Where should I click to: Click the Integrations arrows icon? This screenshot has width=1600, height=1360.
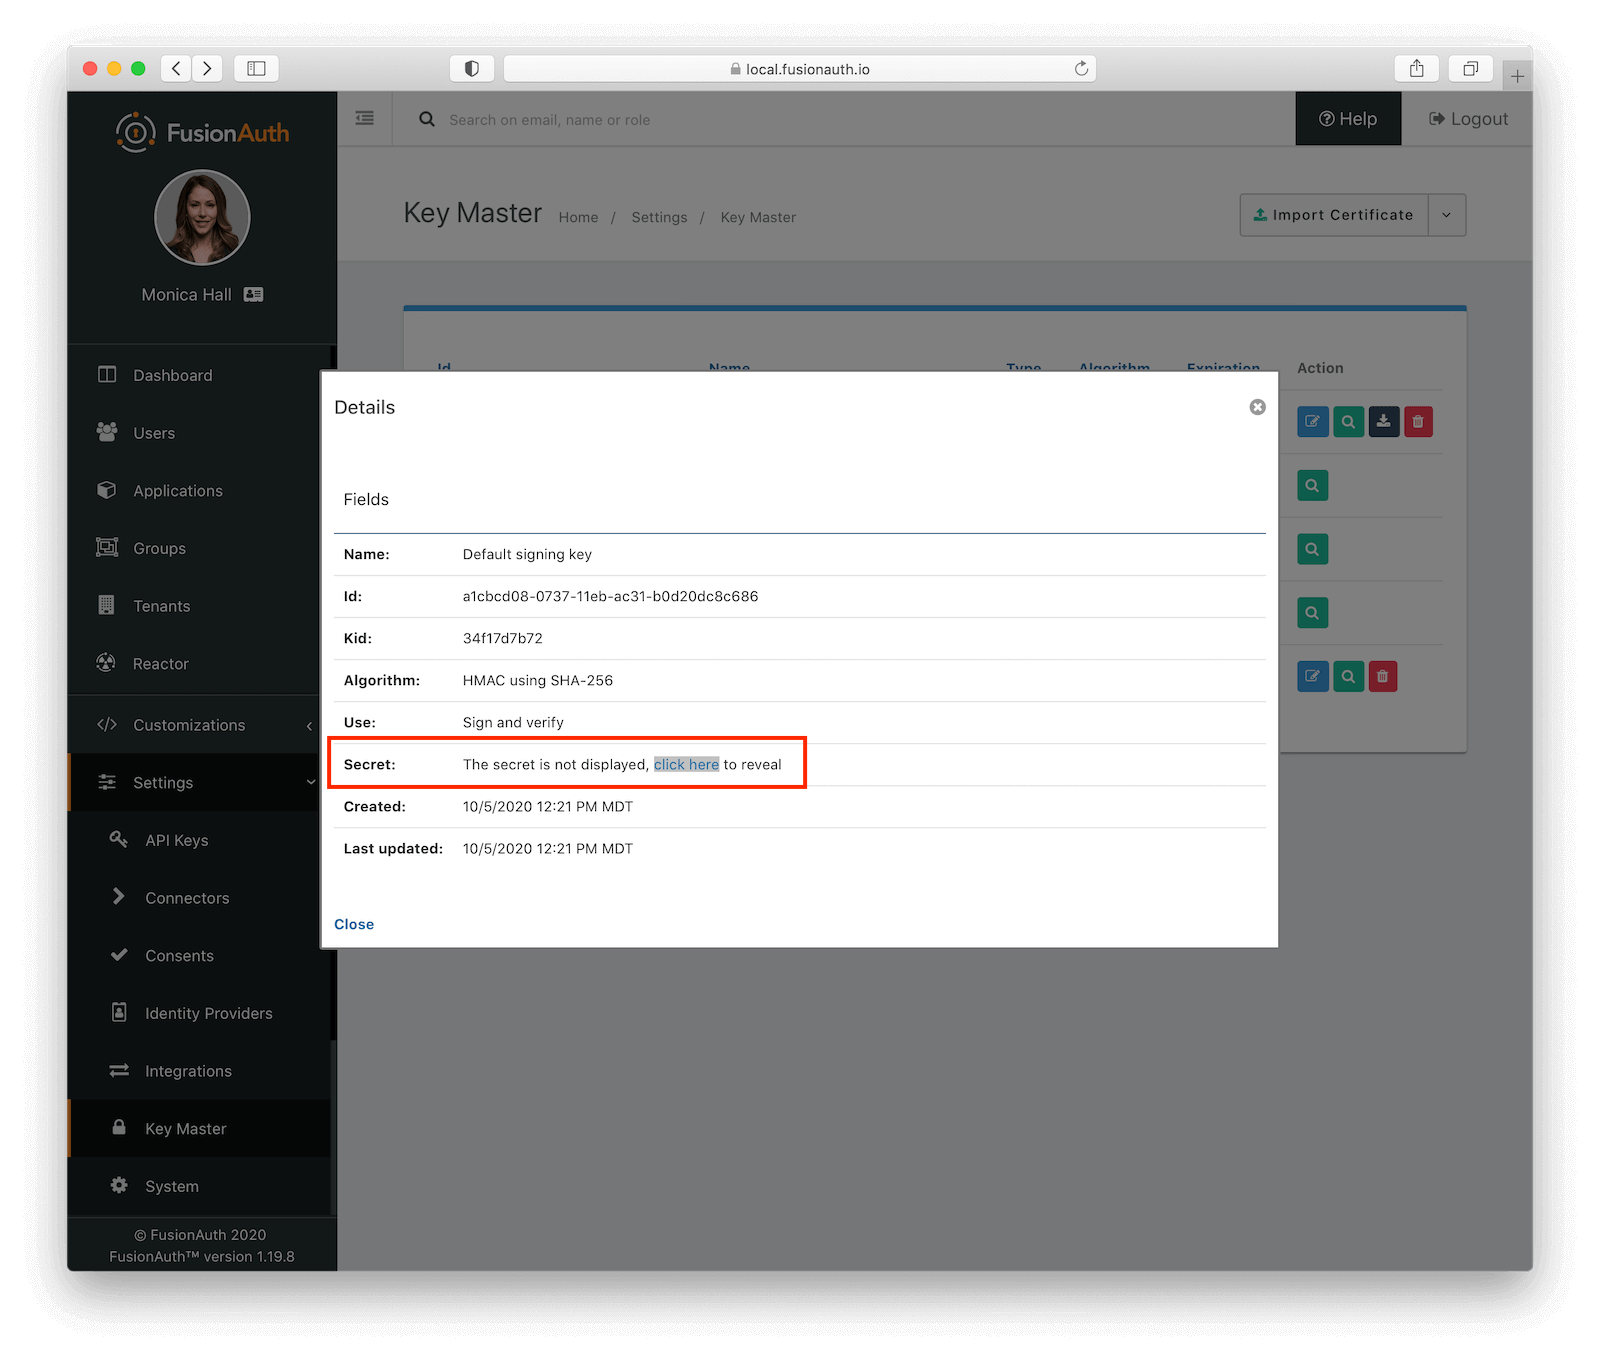click(x=119, y=1070)
